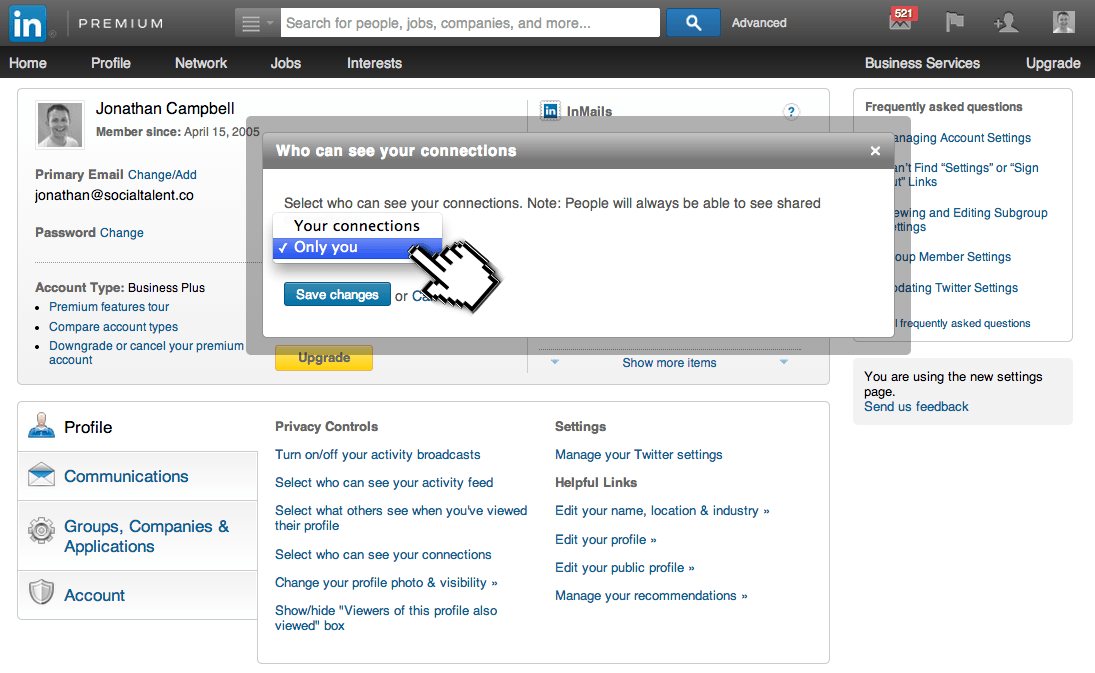The image size is (1095, 673).
Task: Select the Your connections visibility option
Action: (x=356, y=225)
